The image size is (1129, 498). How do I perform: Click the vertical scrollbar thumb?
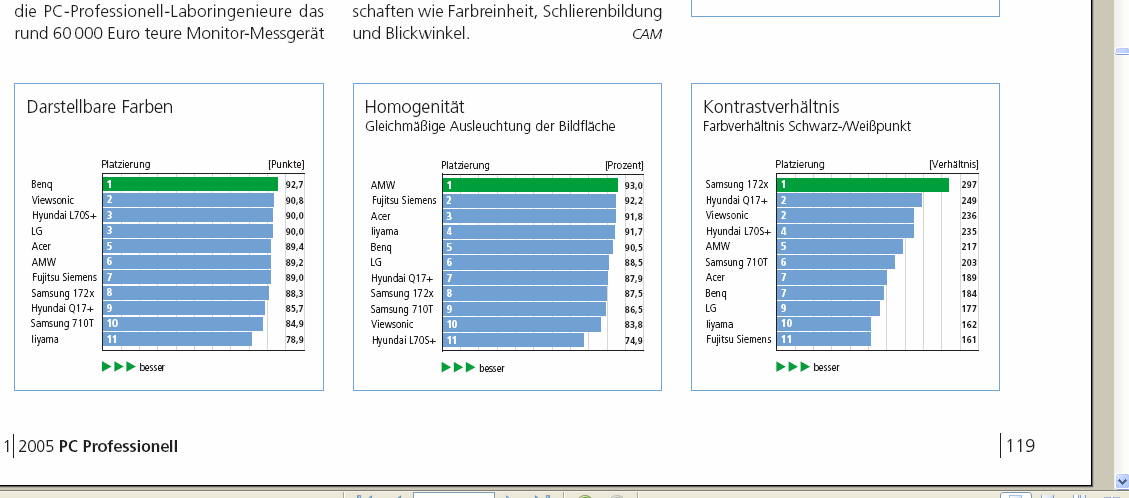[x=1121, y=52]
